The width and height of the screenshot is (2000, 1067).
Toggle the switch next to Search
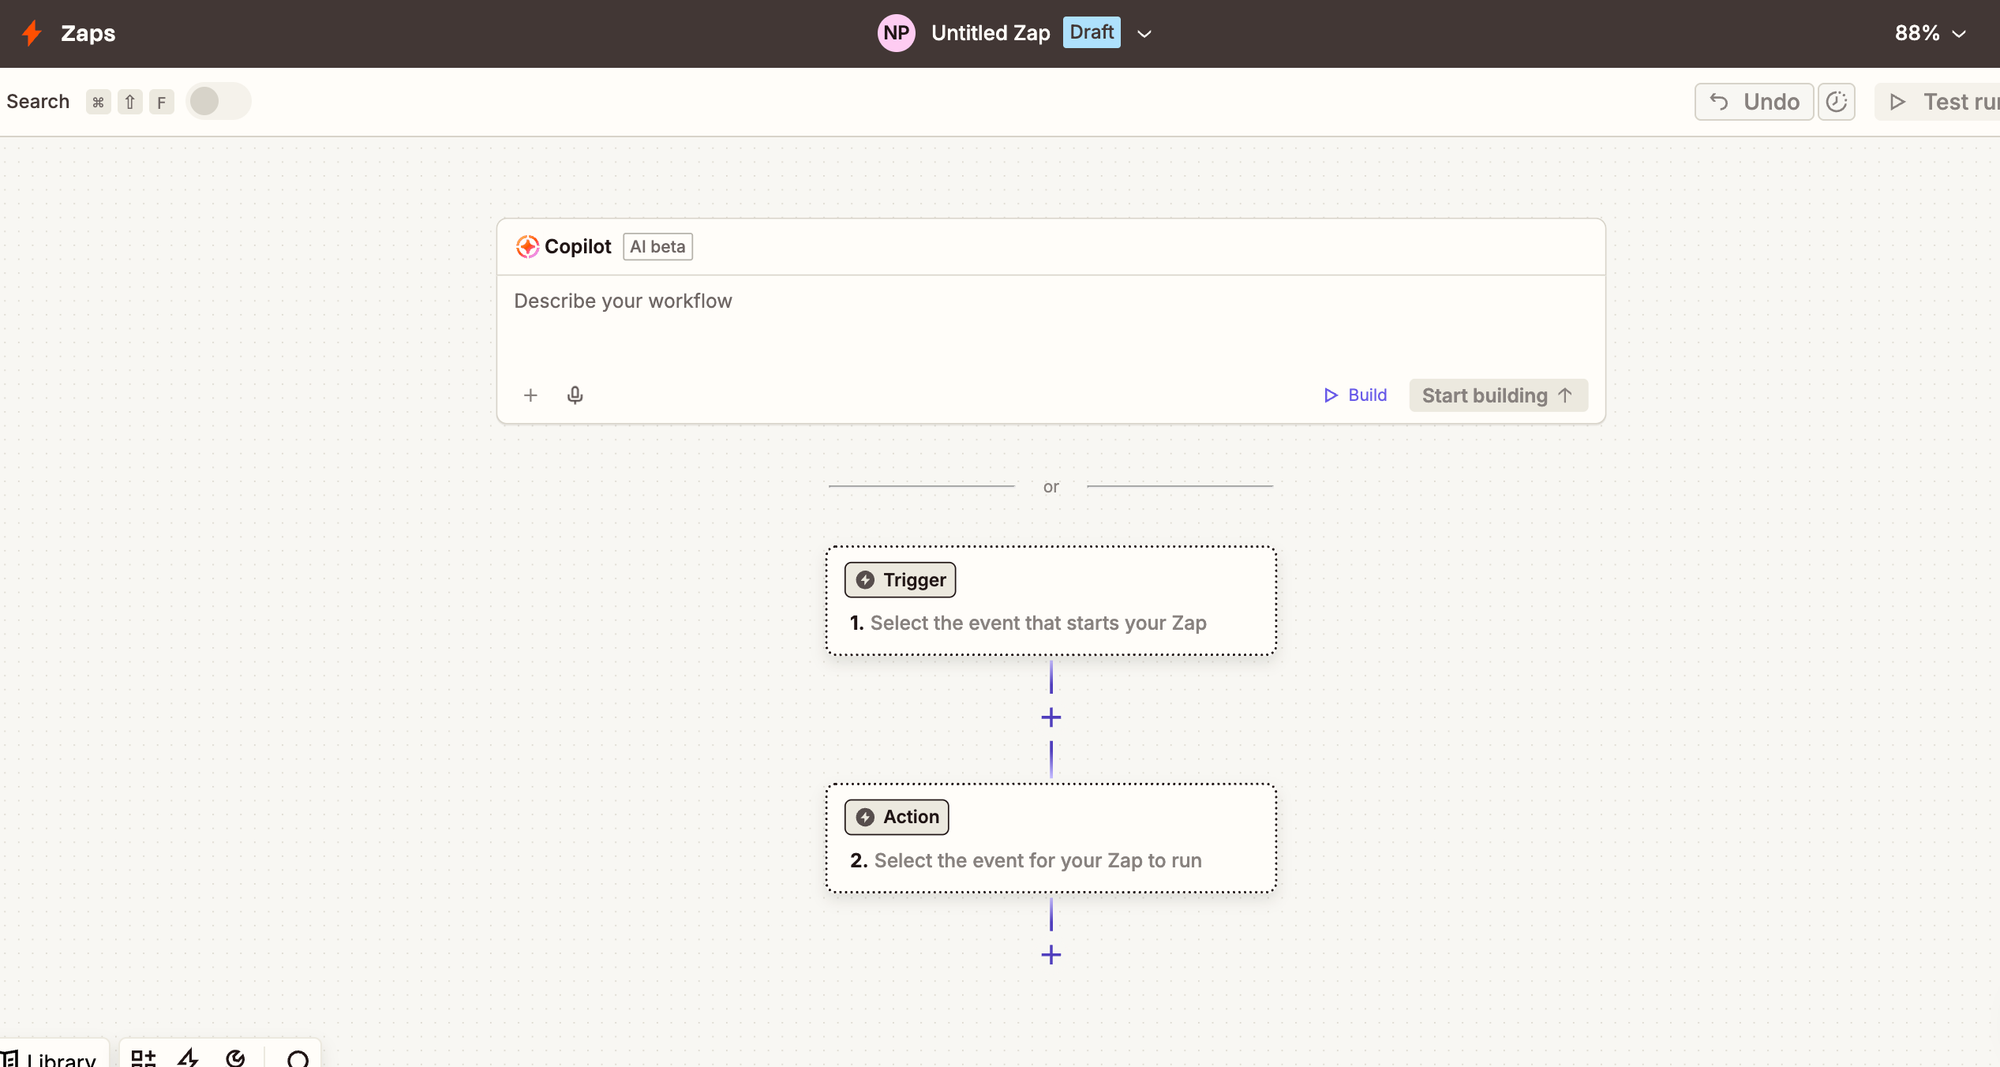[x=218, y=102]
